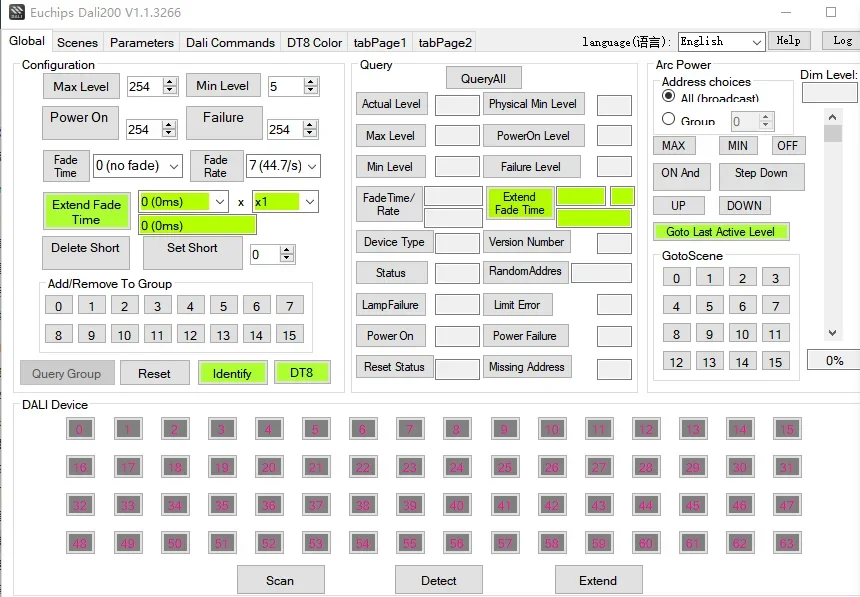The width and height of the screenshot is (860, 597).
Task: Select DALI device address 0 box
Action: (x=80, y=429)
